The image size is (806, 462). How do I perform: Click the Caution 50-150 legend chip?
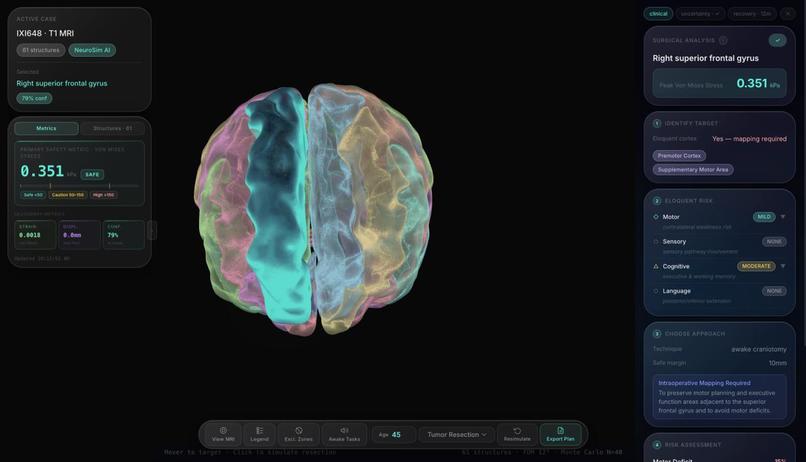[68, 195]
